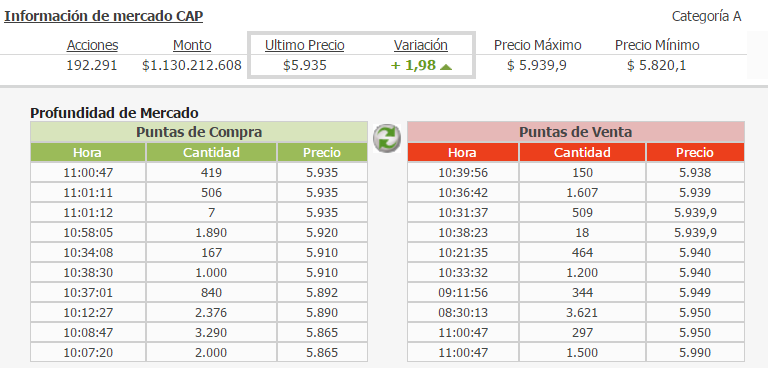Click sell price cell 5.938

click(695, 172)
